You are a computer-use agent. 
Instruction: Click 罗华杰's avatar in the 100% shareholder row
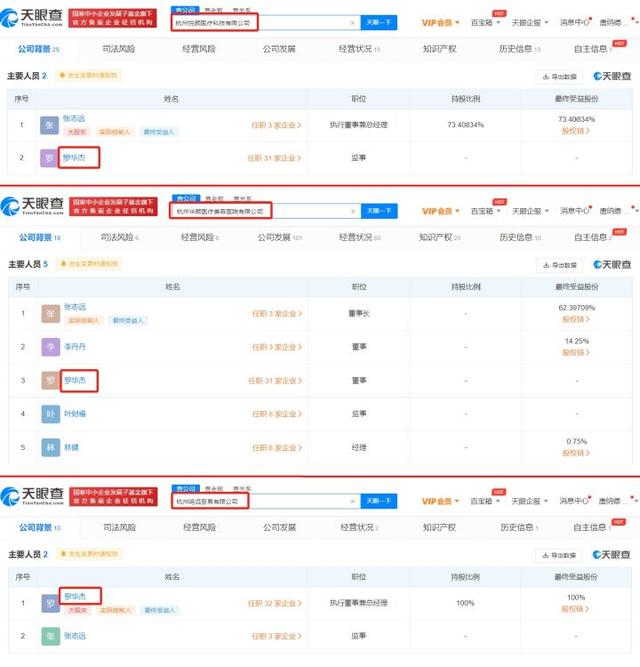(51, 603)
